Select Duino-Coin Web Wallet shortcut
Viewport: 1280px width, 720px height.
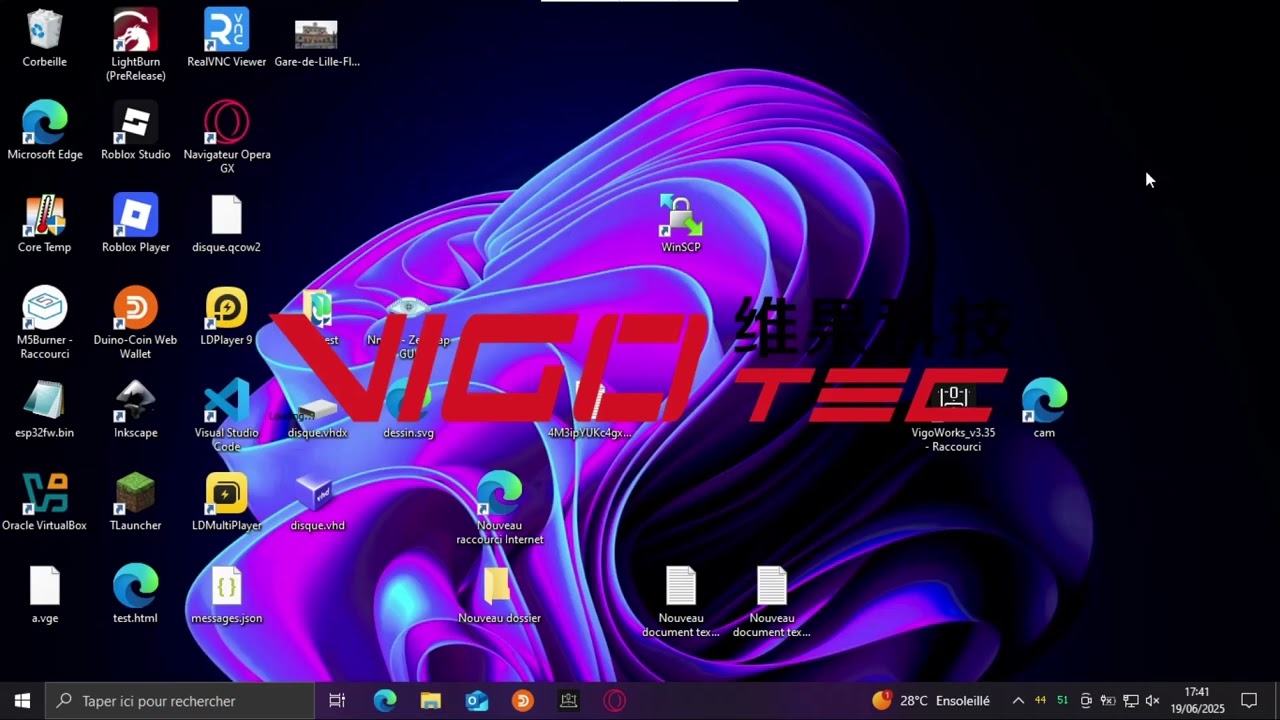pos(136,323)
